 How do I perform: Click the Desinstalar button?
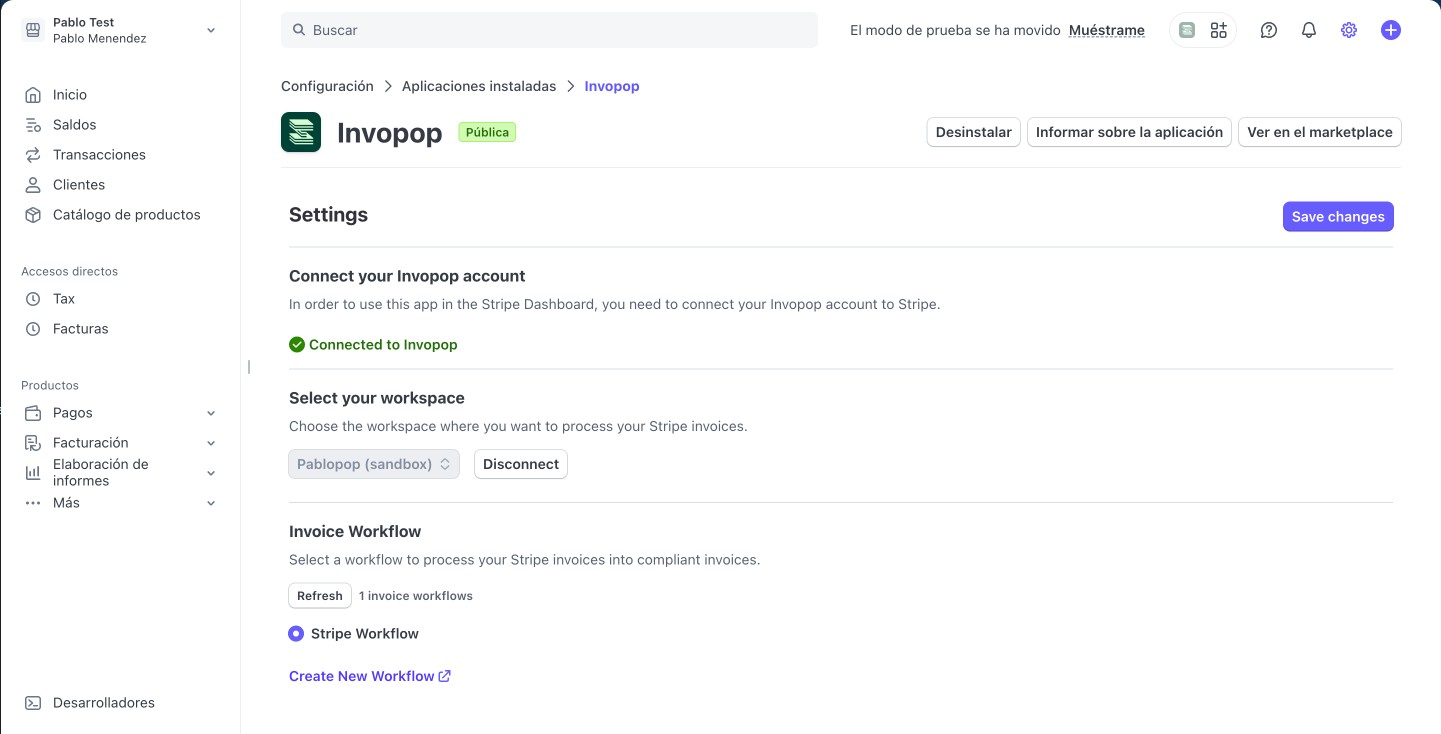(974, 132)
